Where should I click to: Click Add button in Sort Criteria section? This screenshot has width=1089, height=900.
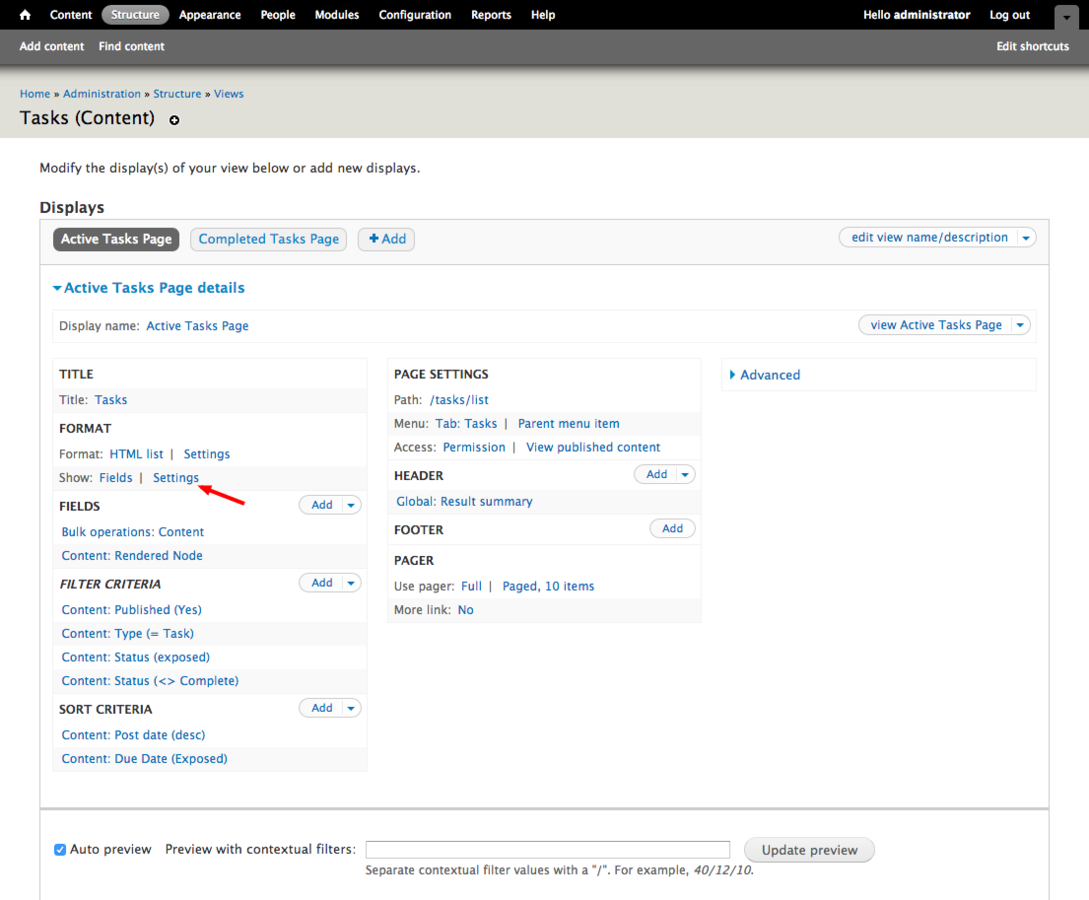pos(322,708)
